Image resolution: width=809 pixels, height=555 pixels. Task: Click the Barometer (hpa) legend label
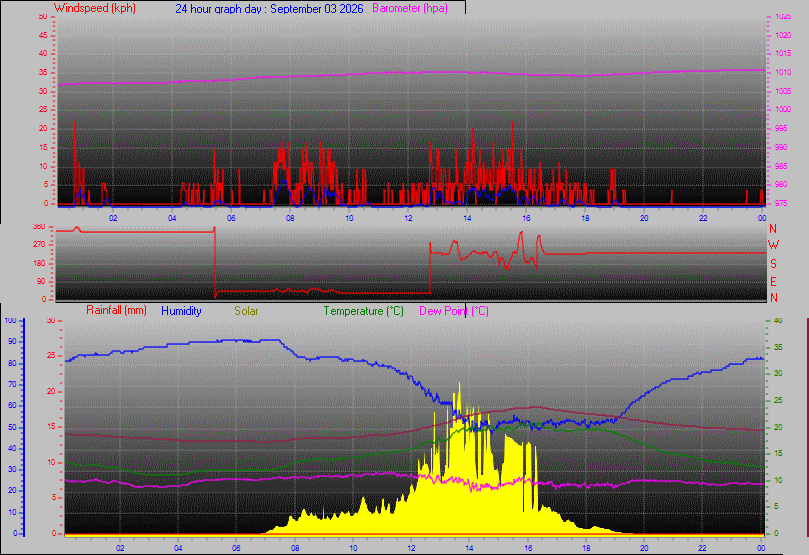pos(410,8)
